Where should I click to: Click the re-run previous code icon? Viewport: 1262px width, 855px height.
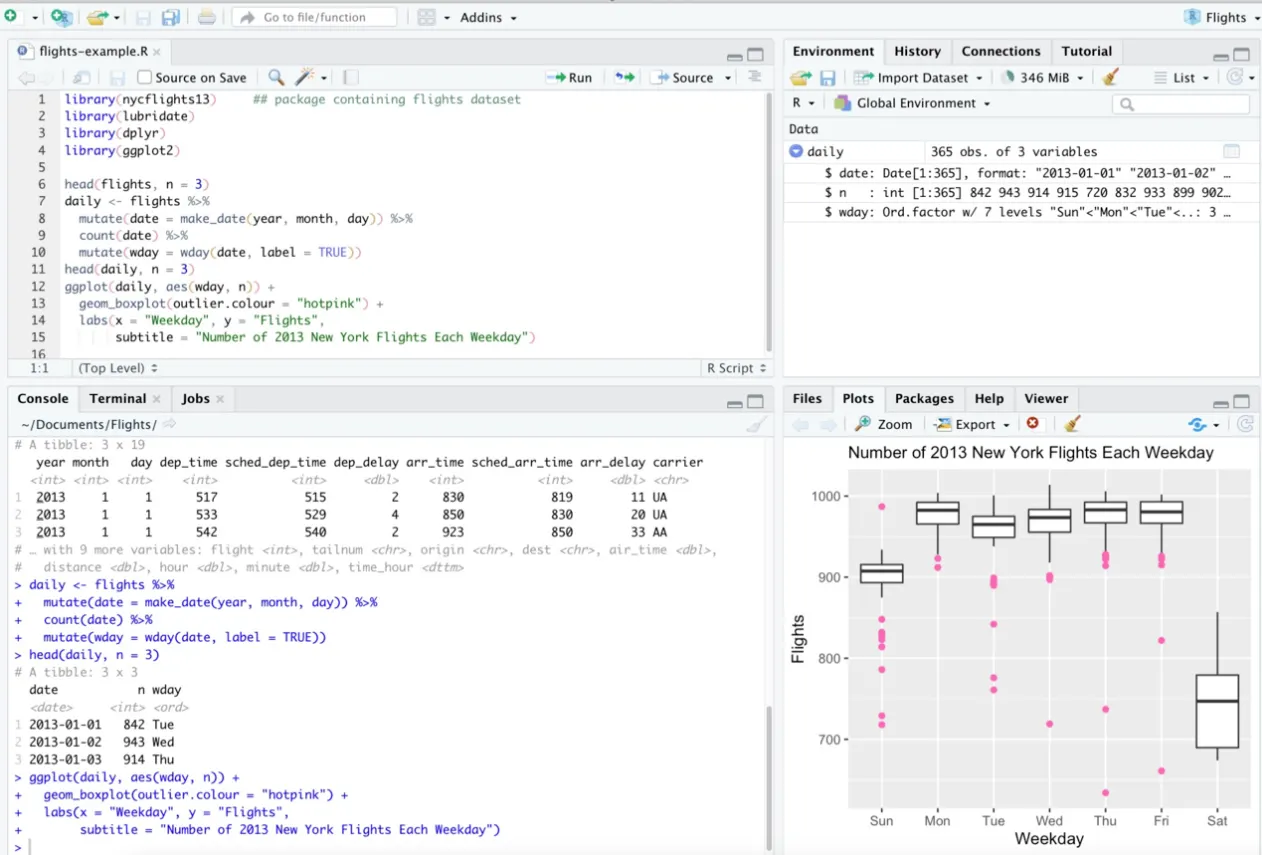pyautogui.click(x=624, y=77)
